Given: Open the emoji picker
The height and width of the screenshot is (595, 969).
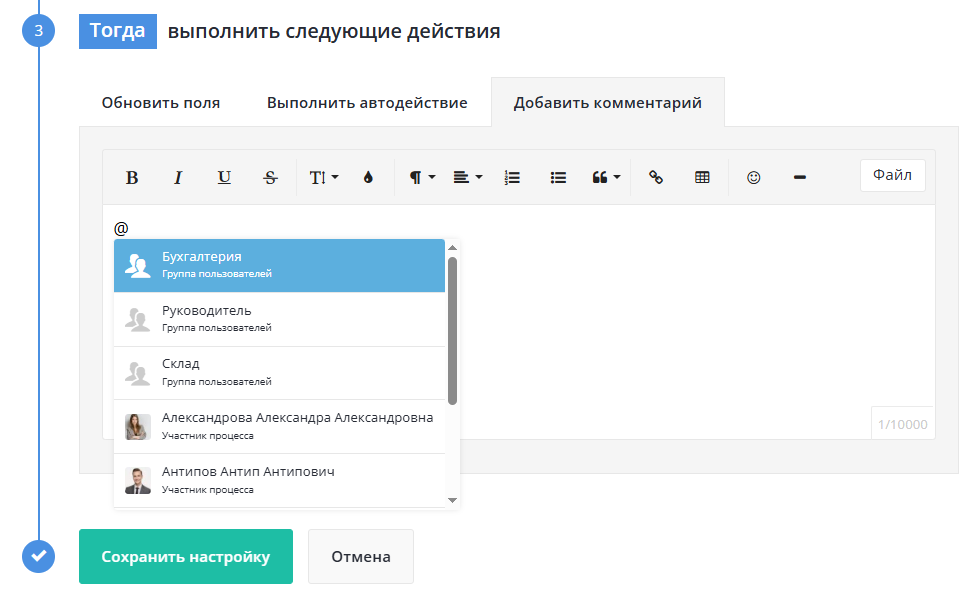Looking at the screenshot, I should [x=754, y=177].
